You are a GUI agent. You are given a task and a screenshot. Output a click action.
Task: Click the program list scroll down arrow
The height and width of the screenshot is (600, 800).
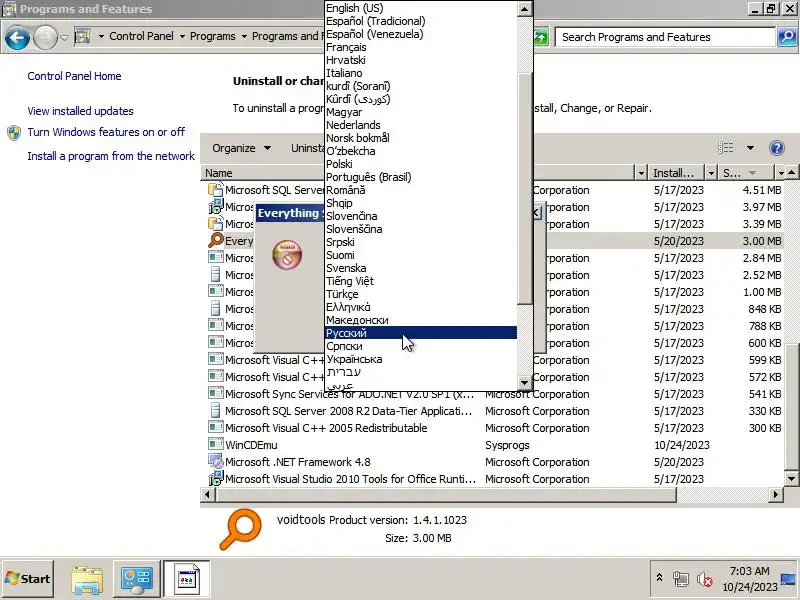coord(791,479)
